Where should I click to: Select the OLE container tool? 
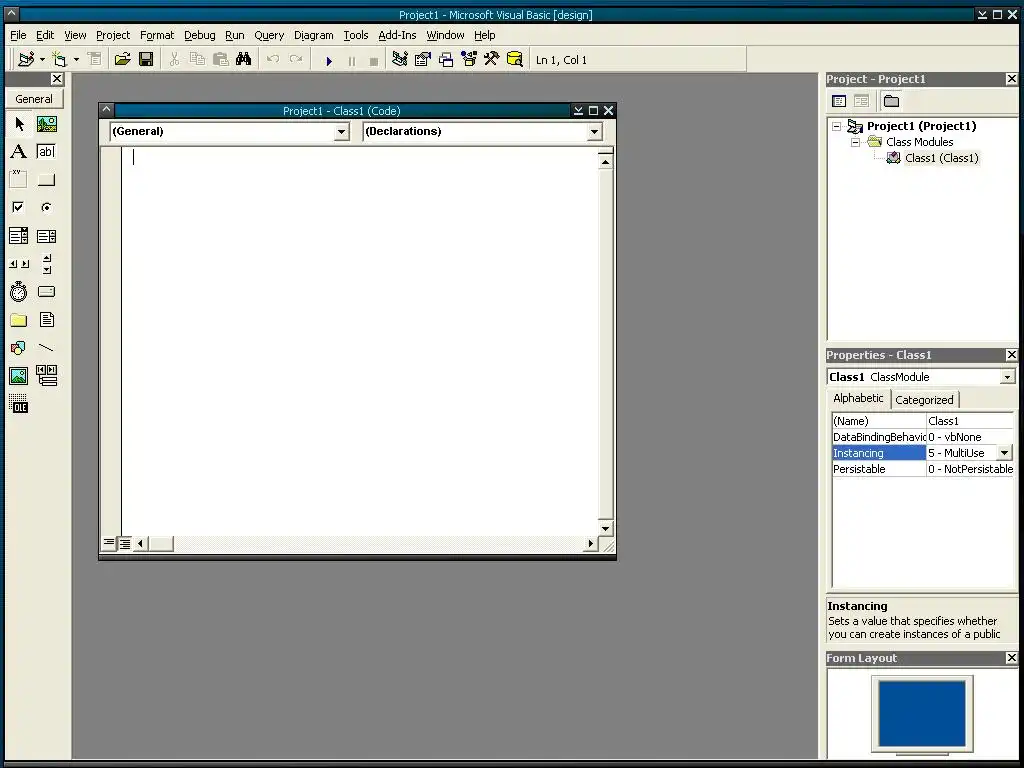19,404
